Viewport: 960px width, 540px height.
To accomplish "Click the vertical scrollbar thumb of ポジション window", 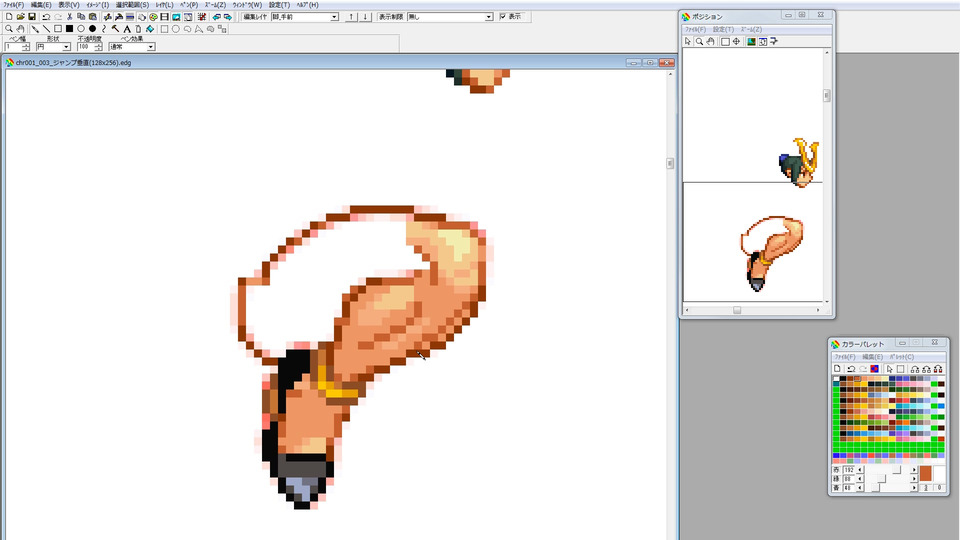I will [x=827, y=96].
